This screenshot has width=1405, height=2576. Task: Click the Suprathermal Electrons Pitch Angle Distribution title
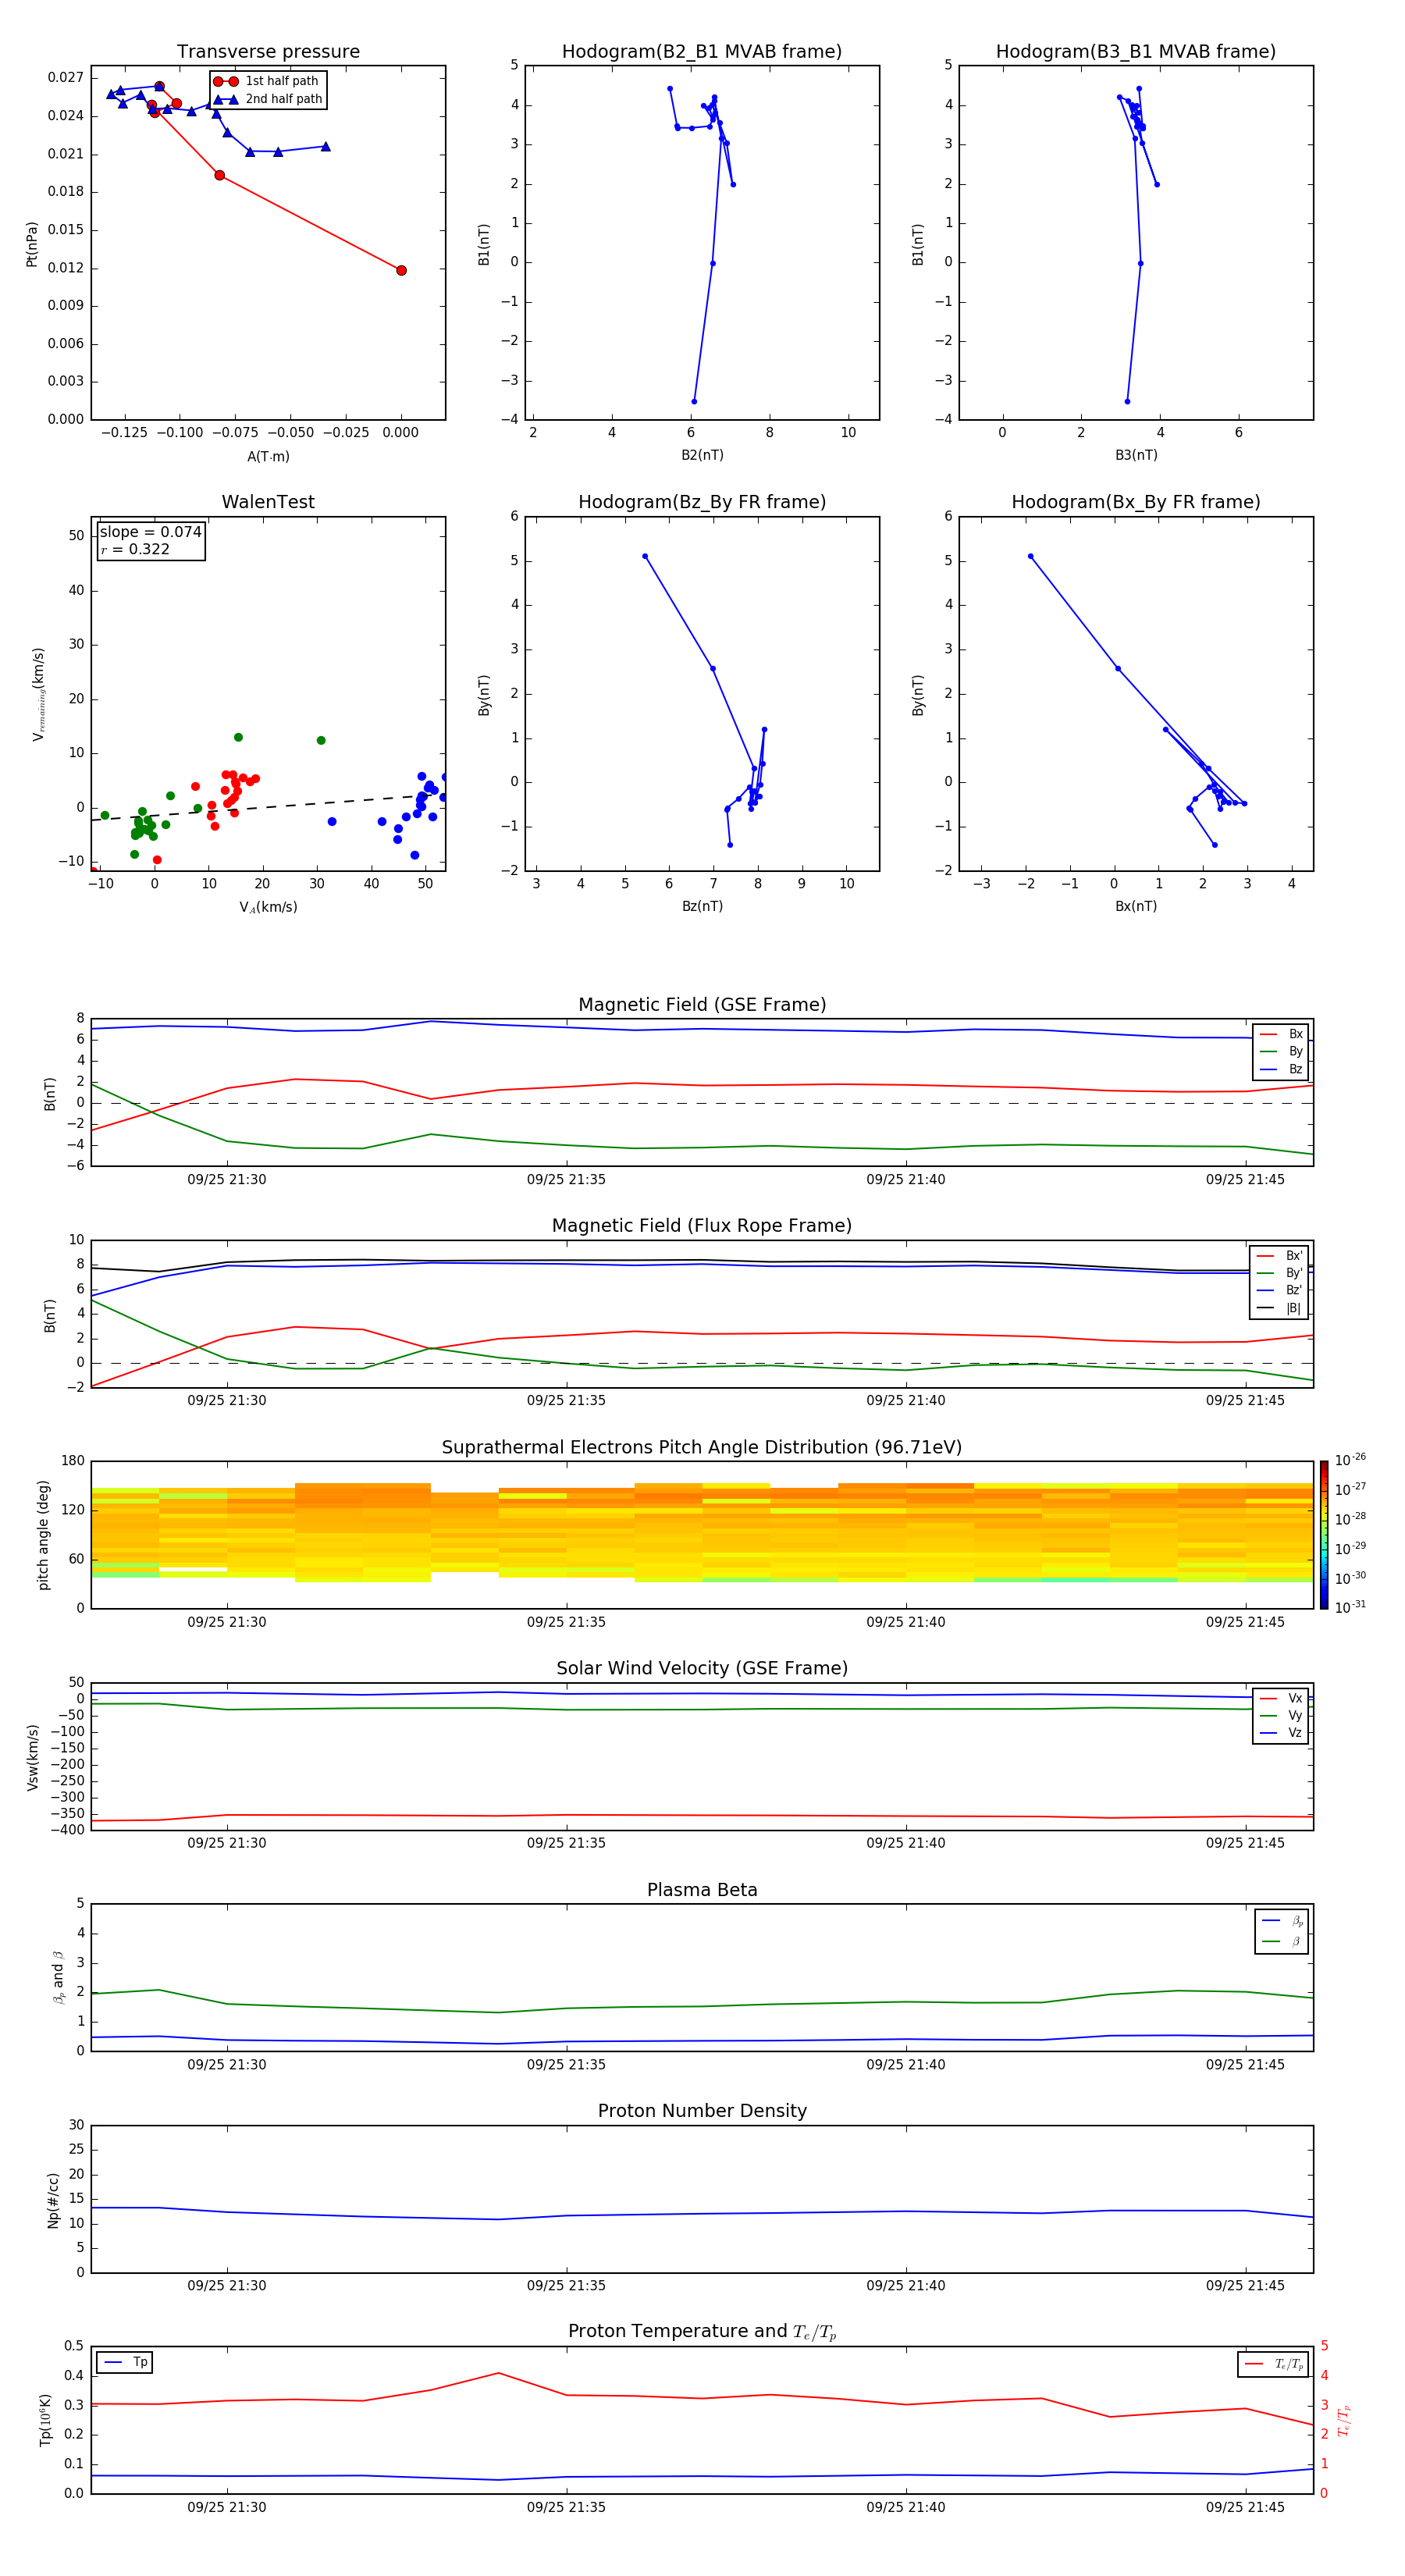[702, 1447]
